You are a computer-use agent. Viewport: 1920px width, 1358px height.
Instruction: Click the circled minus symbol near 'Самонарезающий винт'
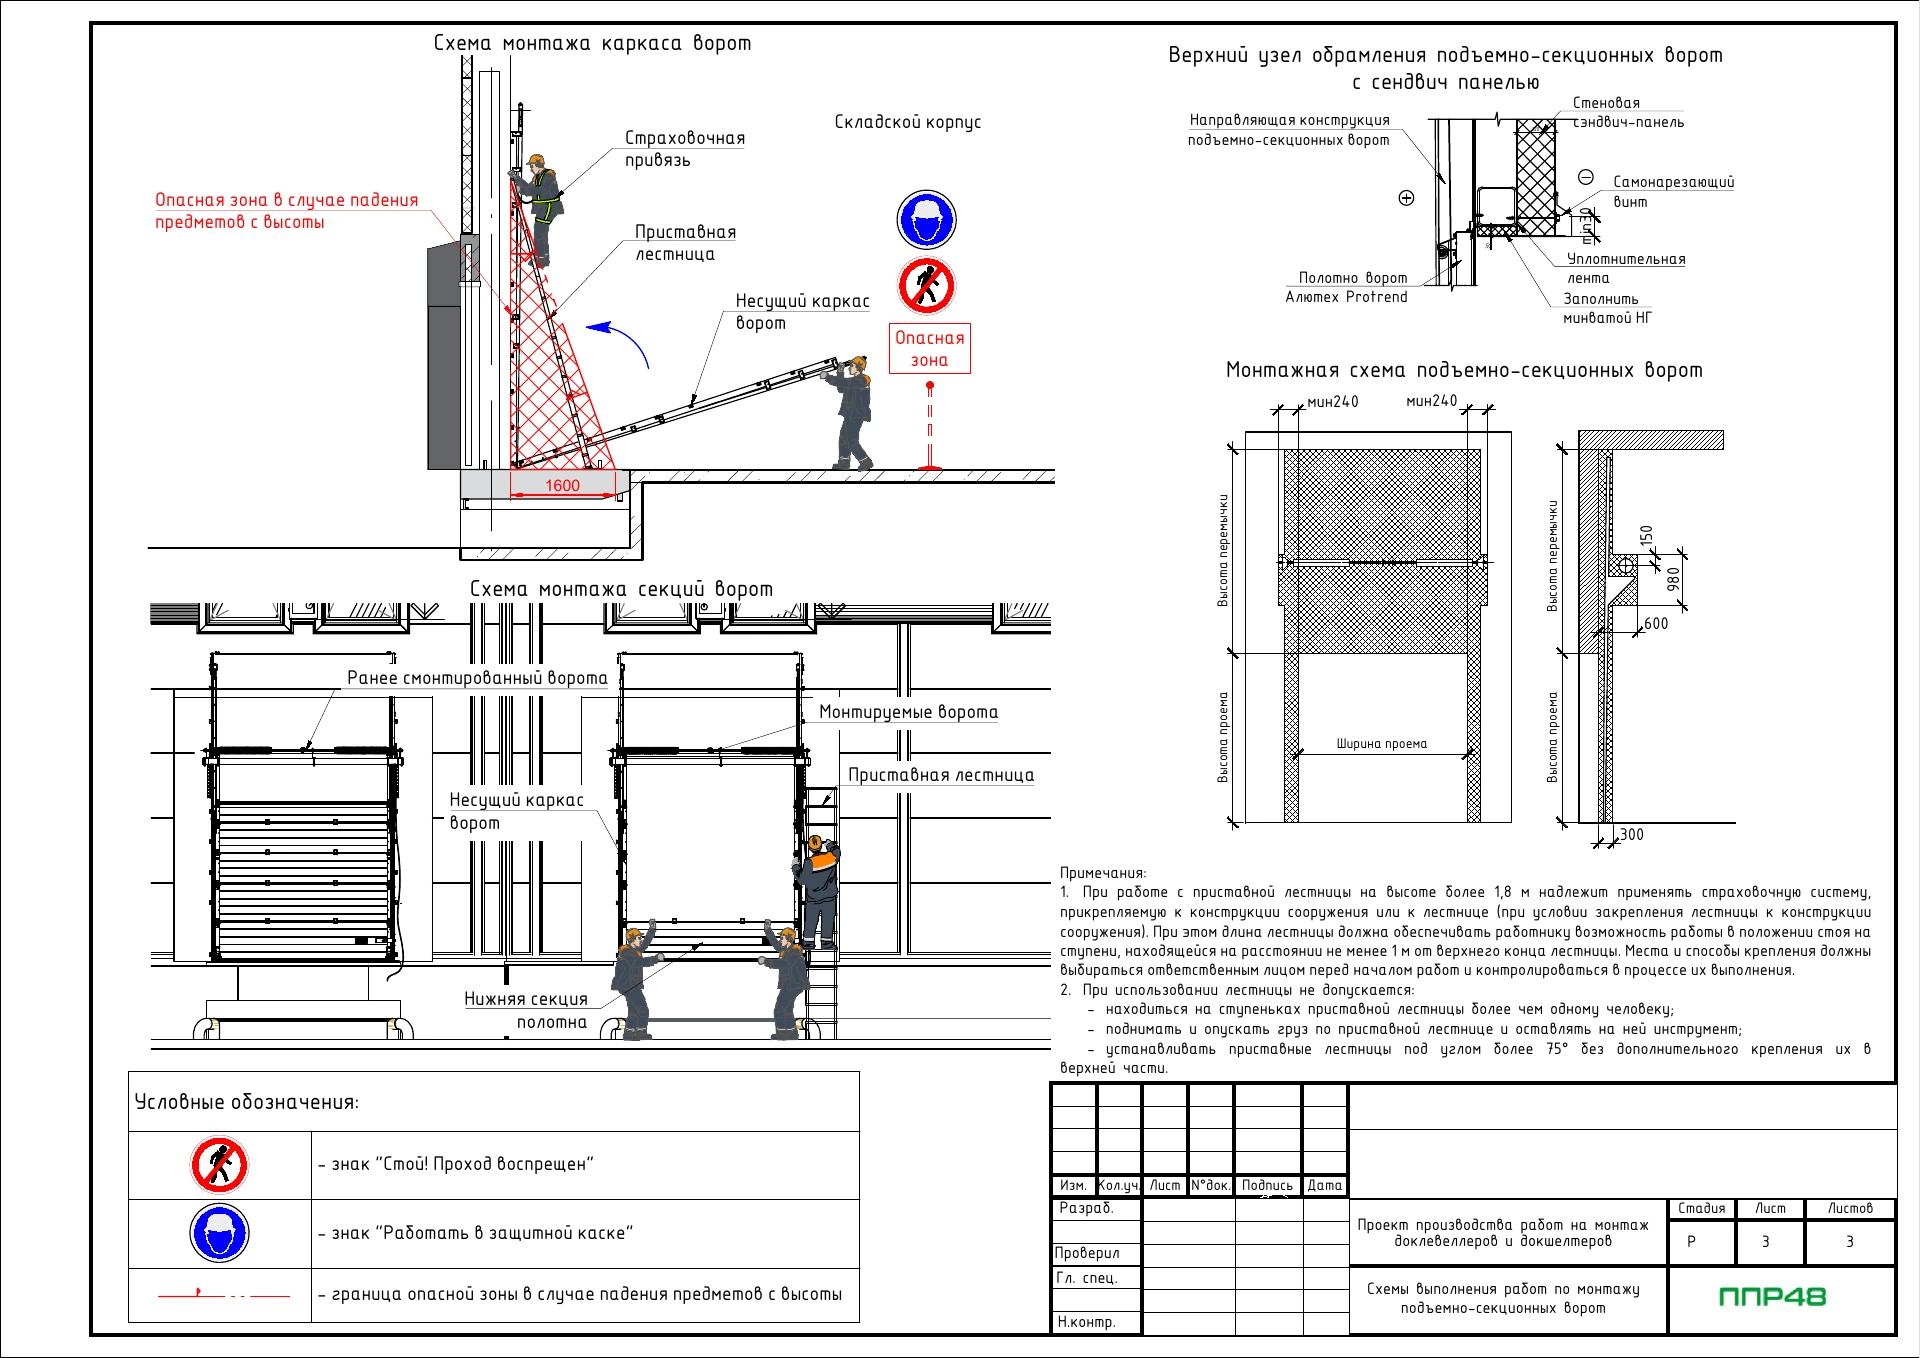1586,177
